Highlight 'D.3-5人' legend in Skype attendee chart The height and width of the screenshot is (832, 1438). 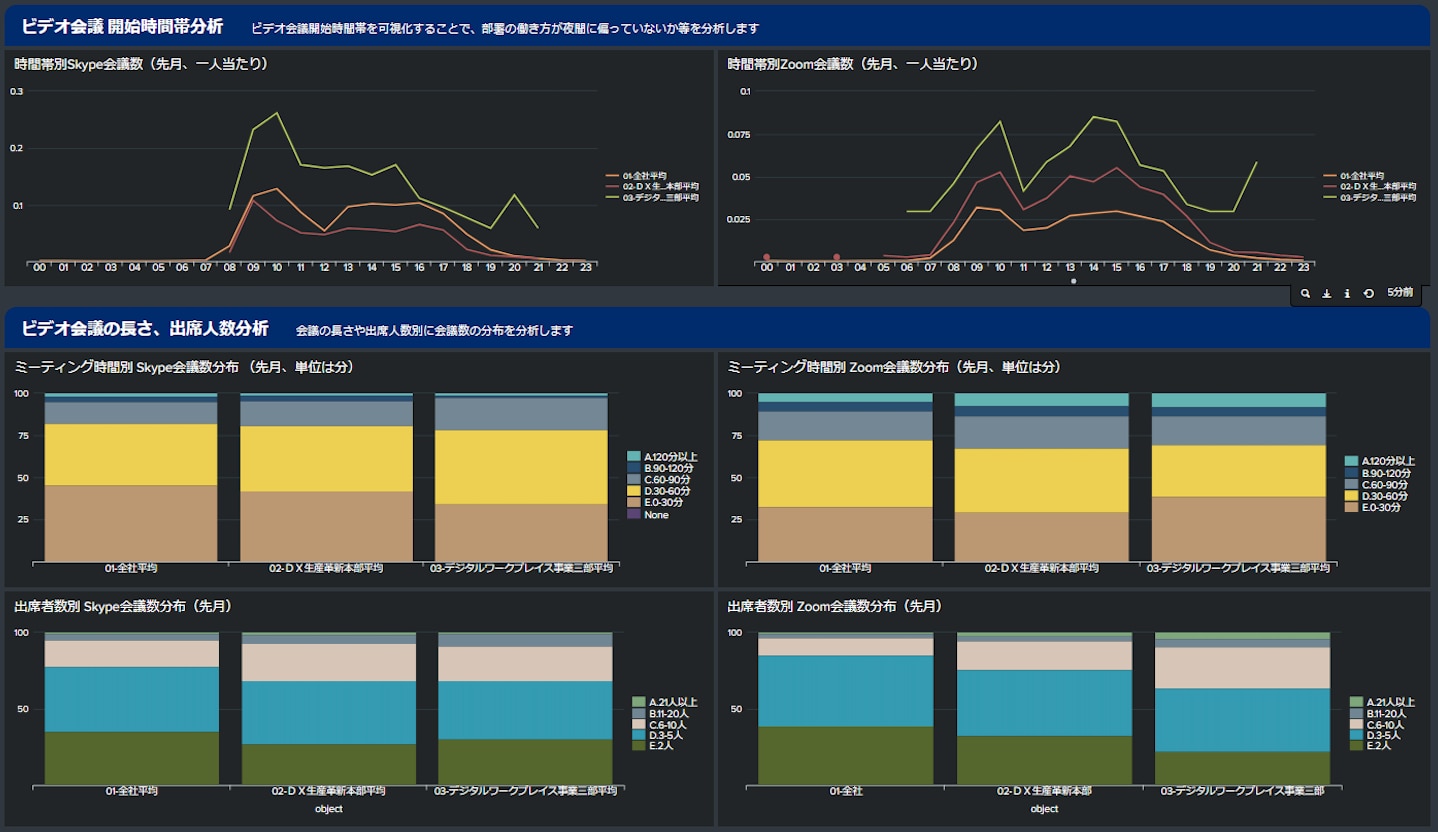(658, 735)
